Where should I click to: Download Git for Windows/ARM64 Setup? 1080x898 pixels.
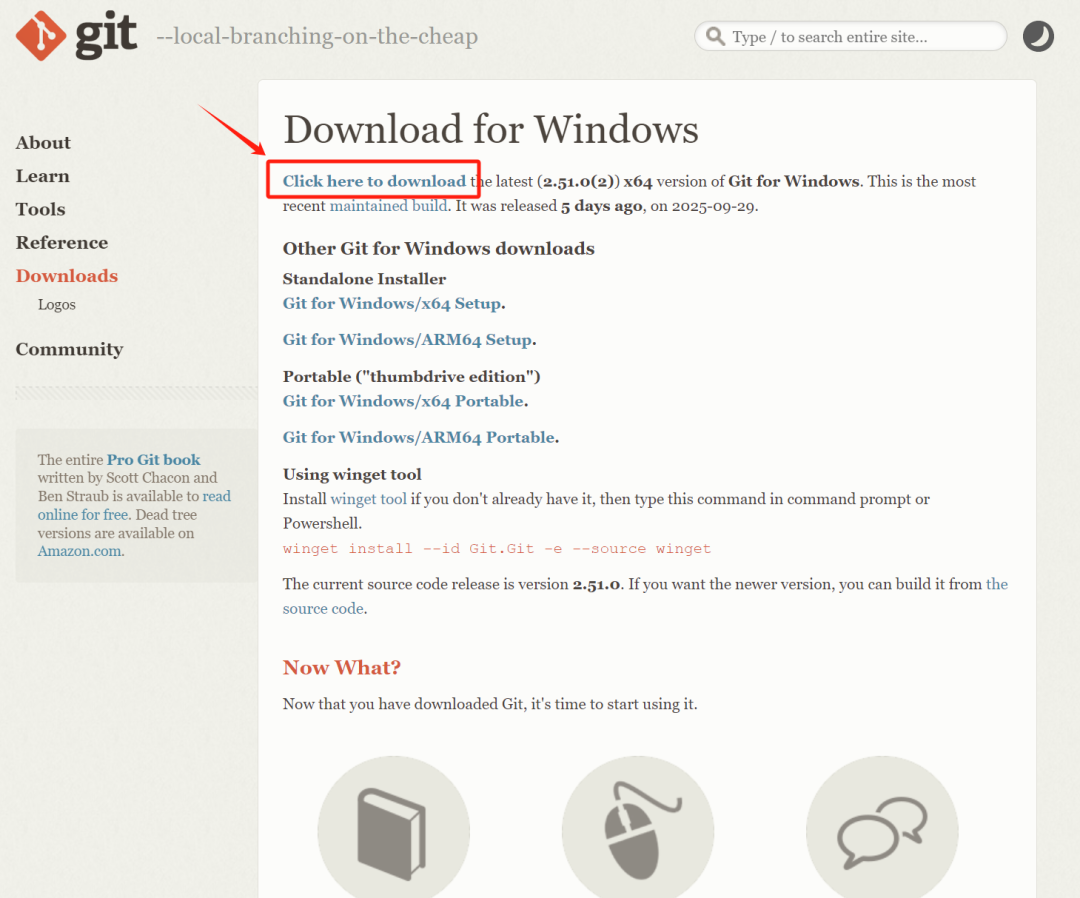407,340
